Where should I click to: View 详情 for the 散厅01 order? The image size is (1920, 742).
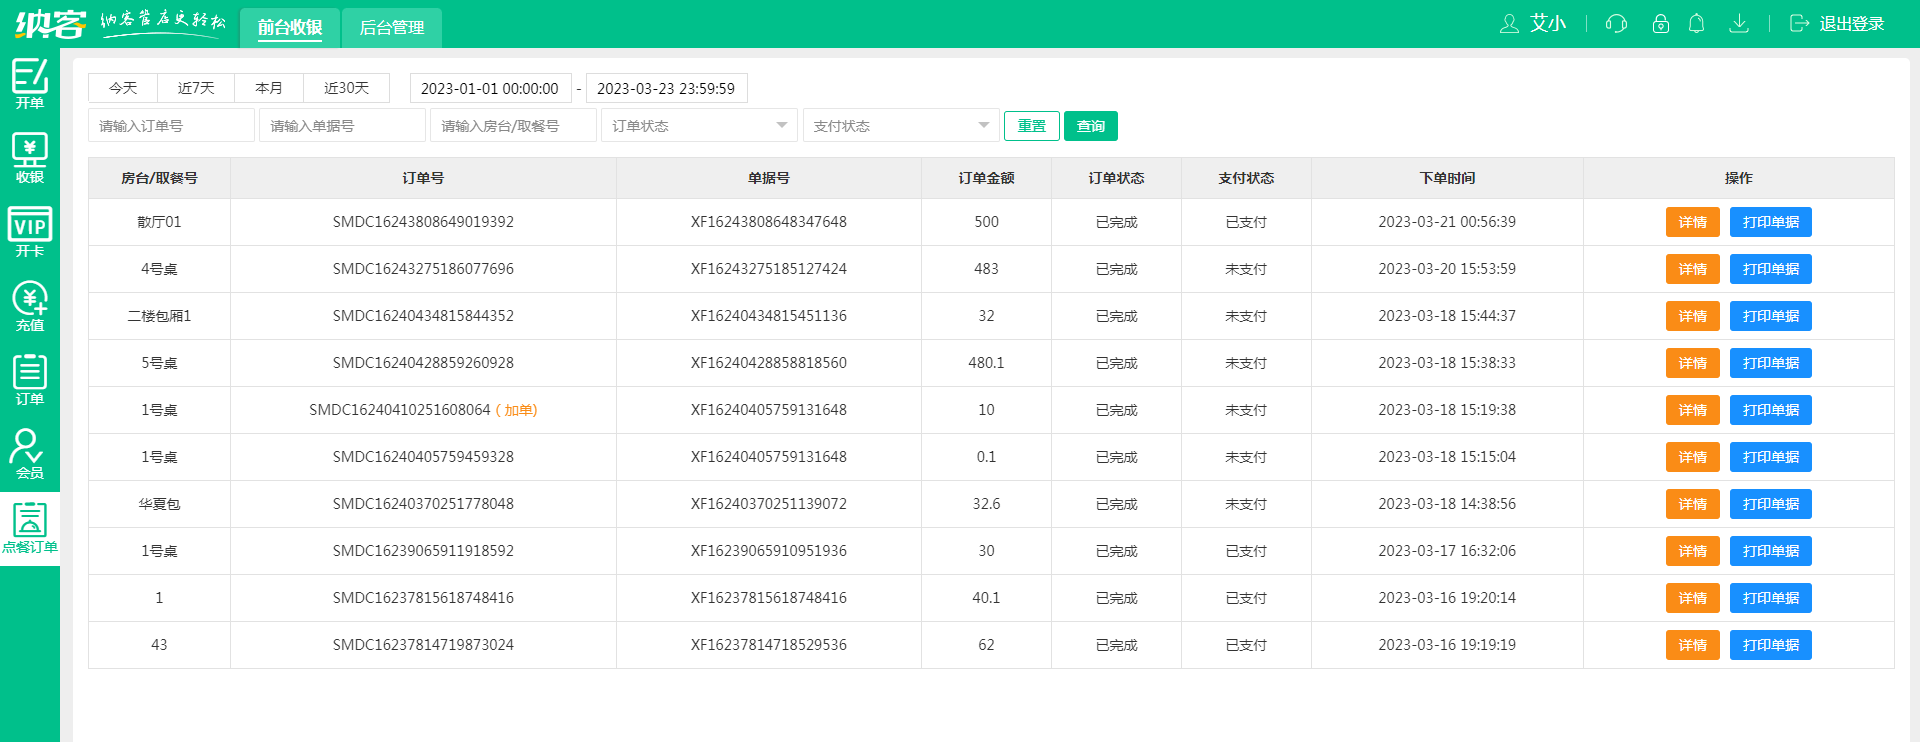pyautogui.click(x=1692, y=222)
